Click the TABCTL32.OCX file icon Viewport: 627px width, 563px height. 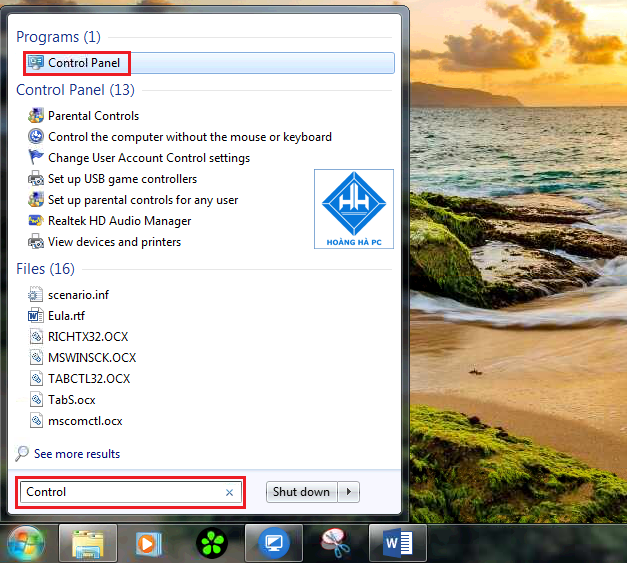(x=36, y=379)
